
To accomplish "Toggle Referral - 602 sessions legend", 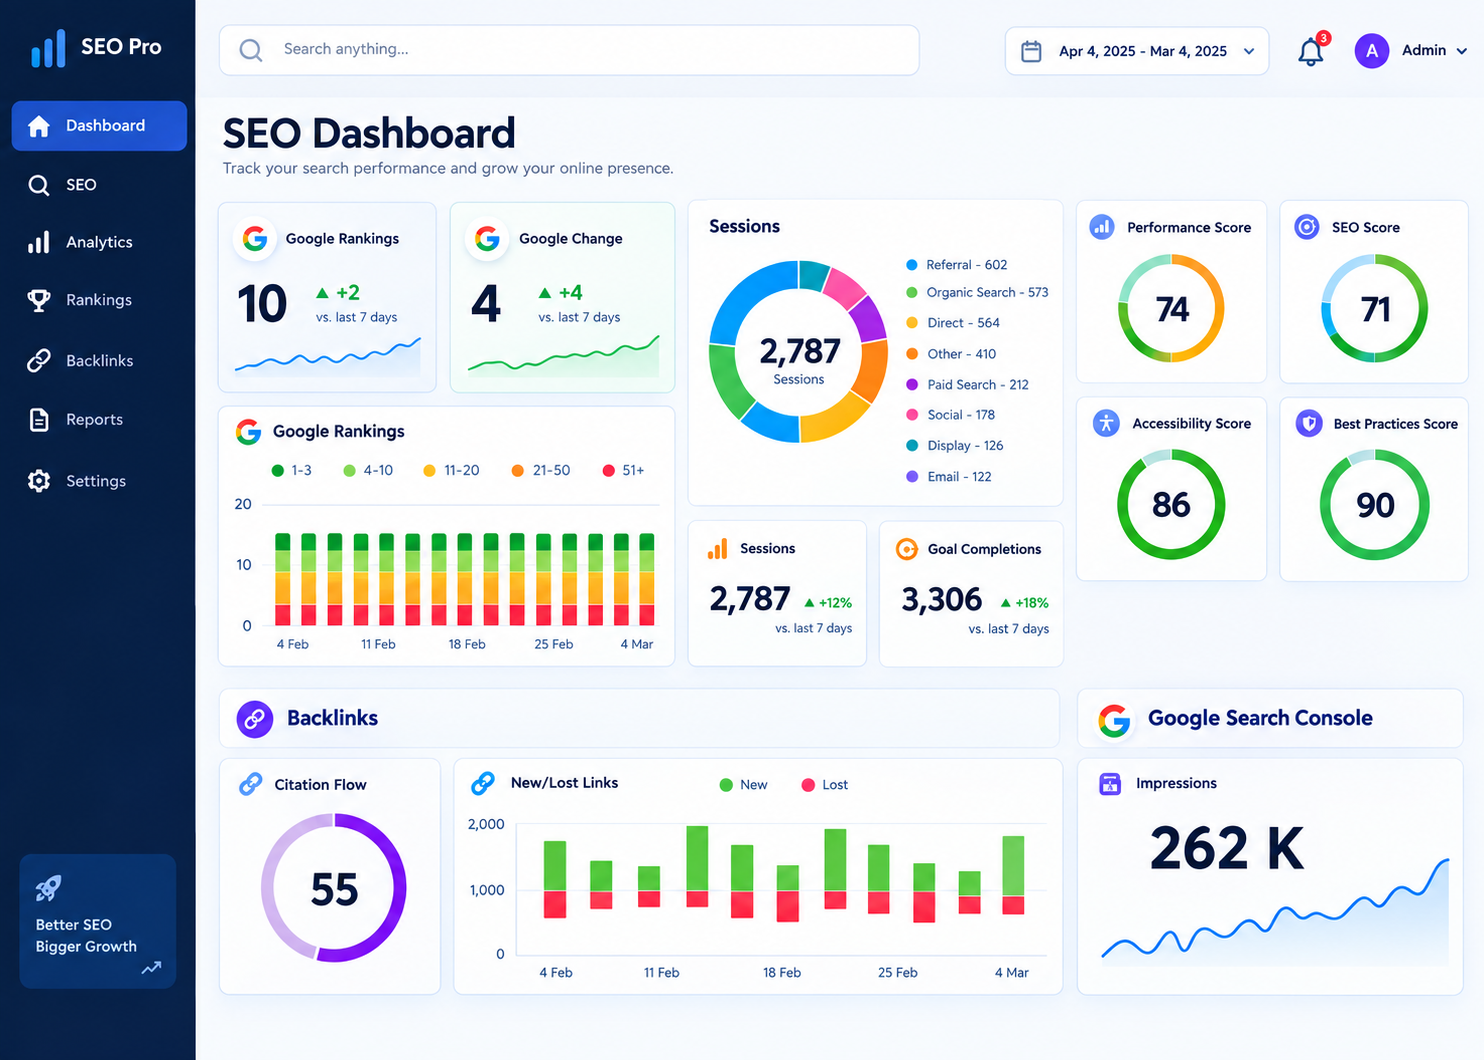I will (956, 265).
